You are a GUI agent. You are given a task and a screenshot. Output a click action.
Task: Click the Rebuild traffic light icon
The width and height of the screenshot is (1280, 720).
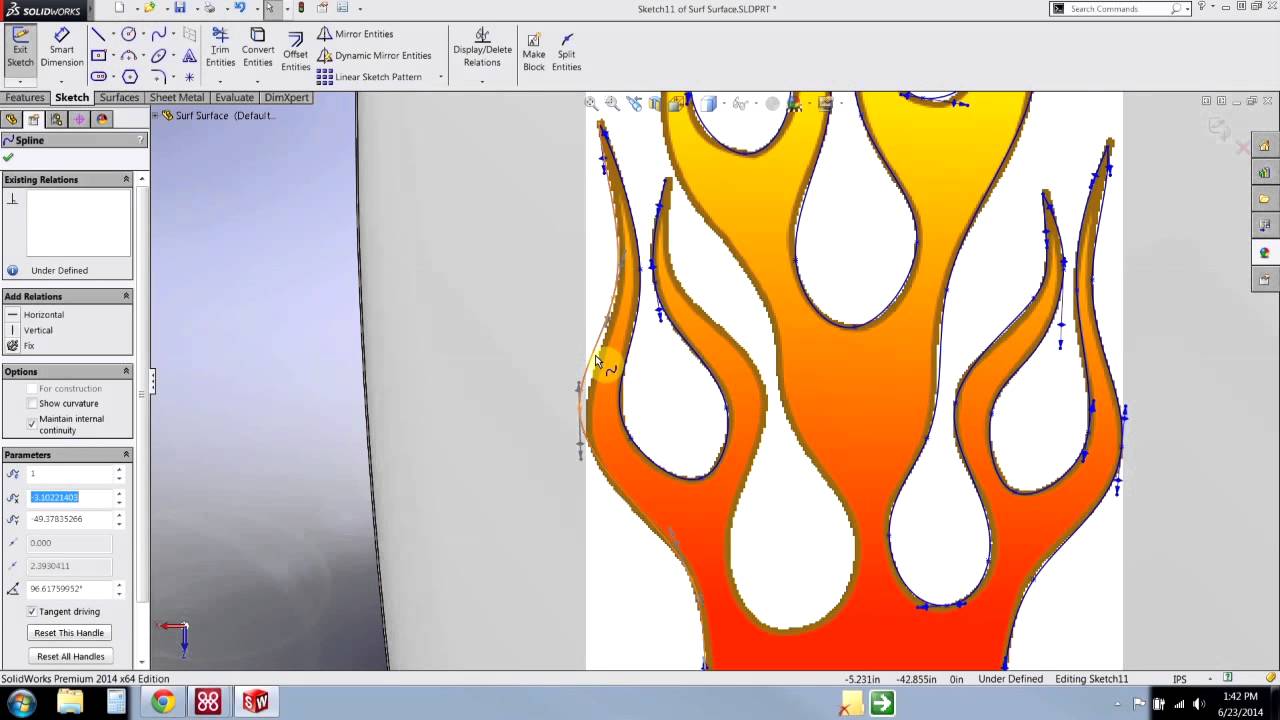tap(301, 8)
